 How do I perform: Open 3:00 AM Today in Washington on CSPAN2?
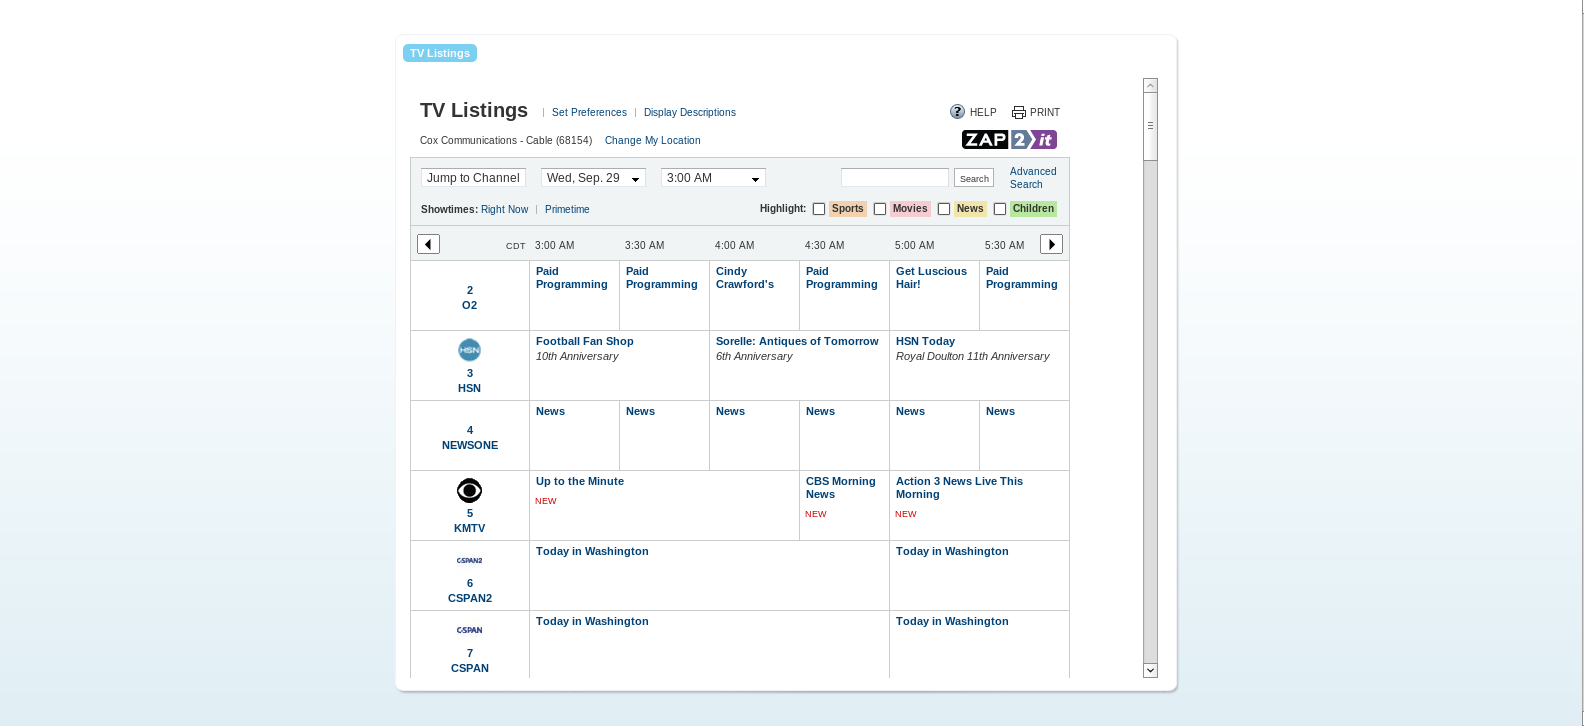(592, 551)
